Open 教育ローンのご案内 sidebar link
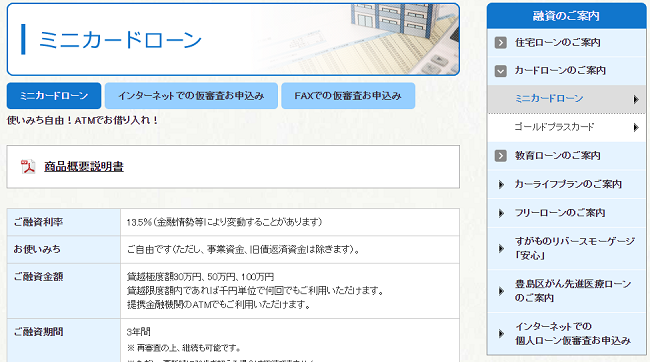This screenshot has width=650, height=362. [558, 155]
